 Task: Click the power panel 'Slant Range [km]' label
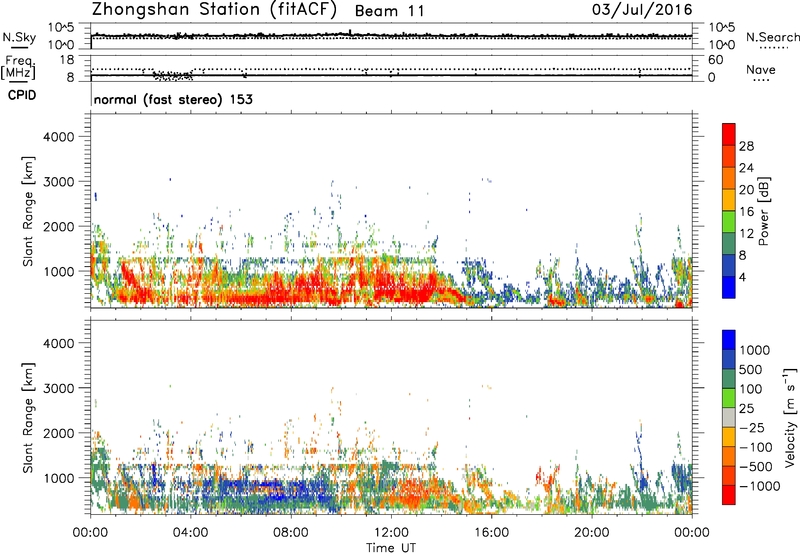tap(28, 211)
